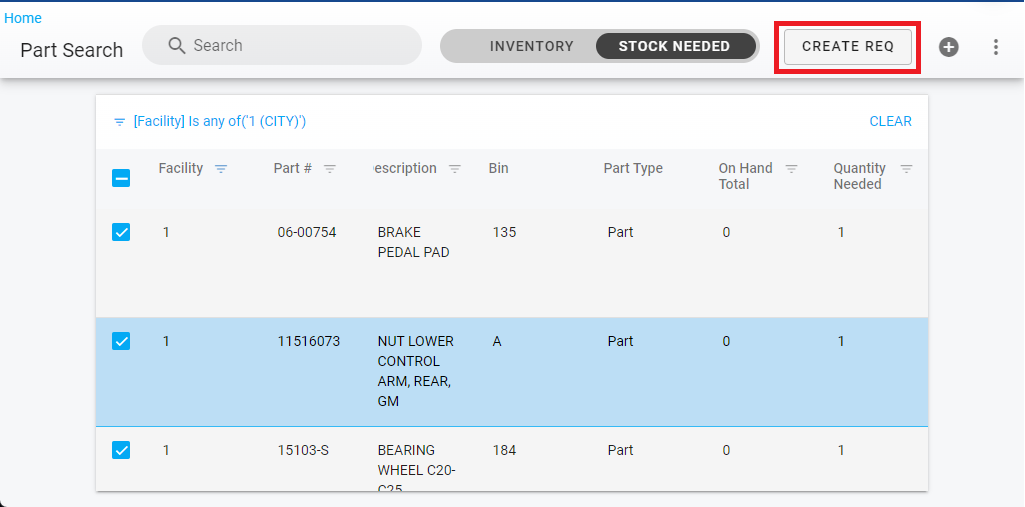Click the Create Req button

click(x=848, y=47)
